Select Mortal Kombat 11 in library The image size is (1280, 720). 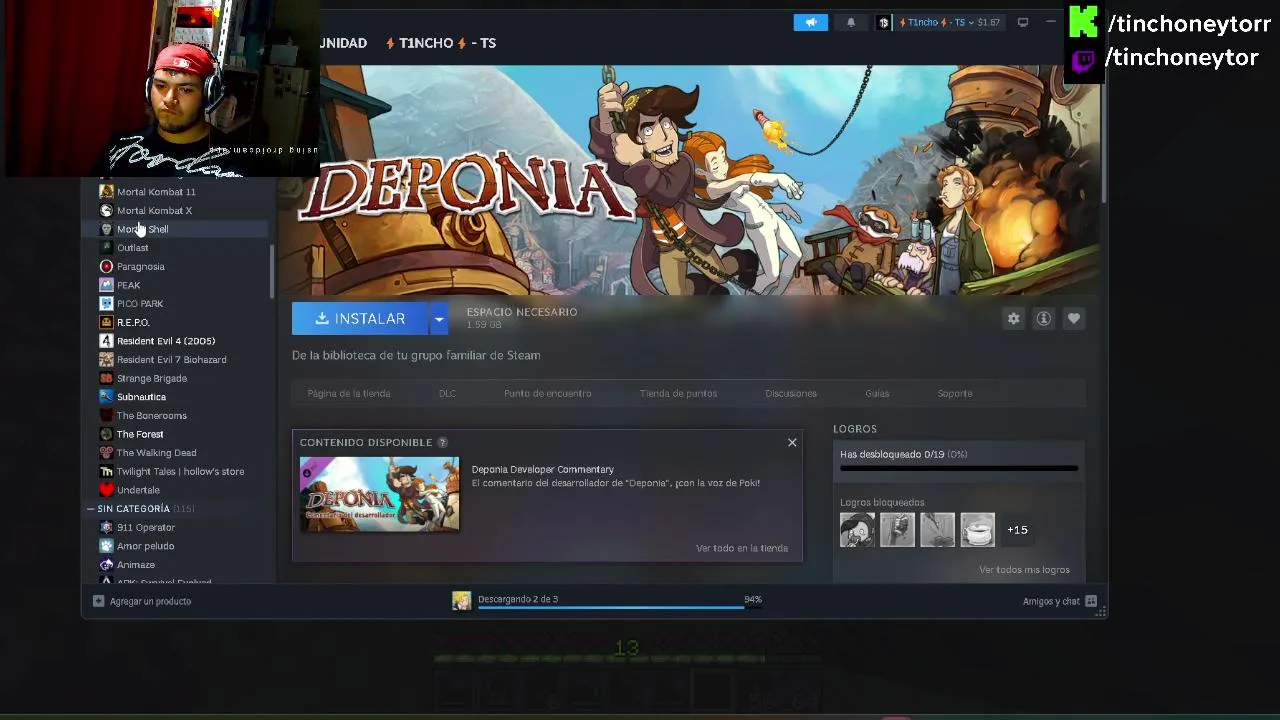tap(156, 192)
